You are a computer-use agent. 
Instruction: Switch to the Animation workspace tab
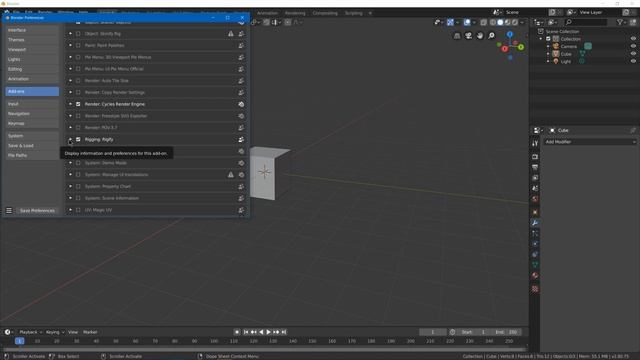(267, 13)
